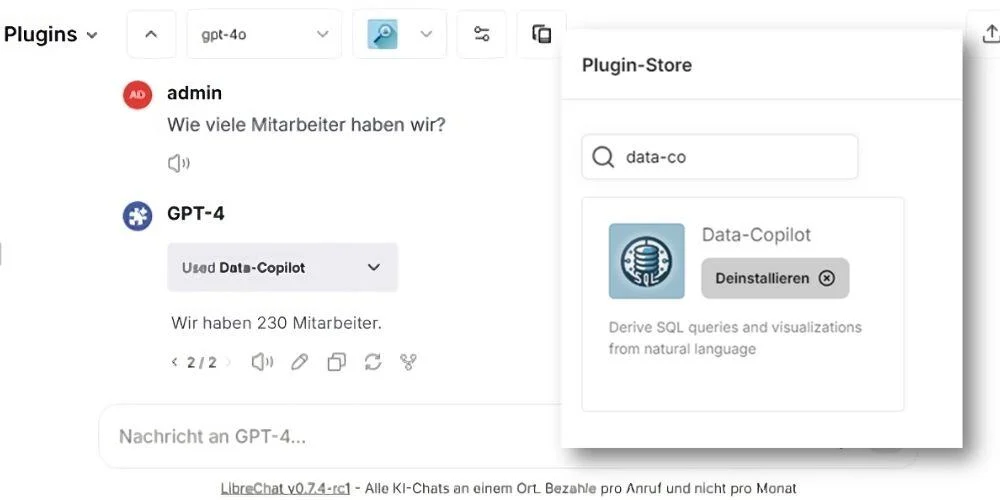The image size is (1000, 500).
Task: Click the Data-Copilot plugin thumbnail
Action: pos(647,261)
